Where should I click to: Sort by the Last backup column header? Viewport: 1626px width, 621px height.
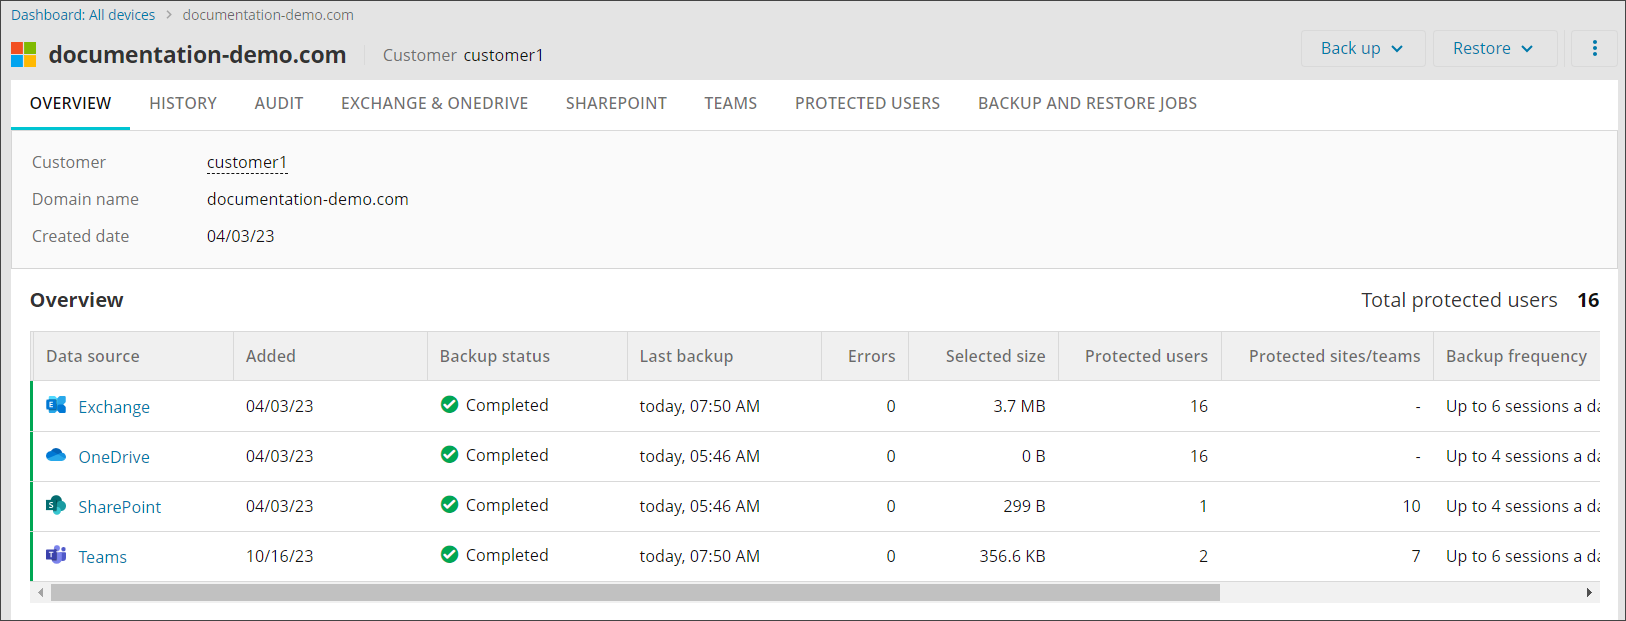click(686, 356)
